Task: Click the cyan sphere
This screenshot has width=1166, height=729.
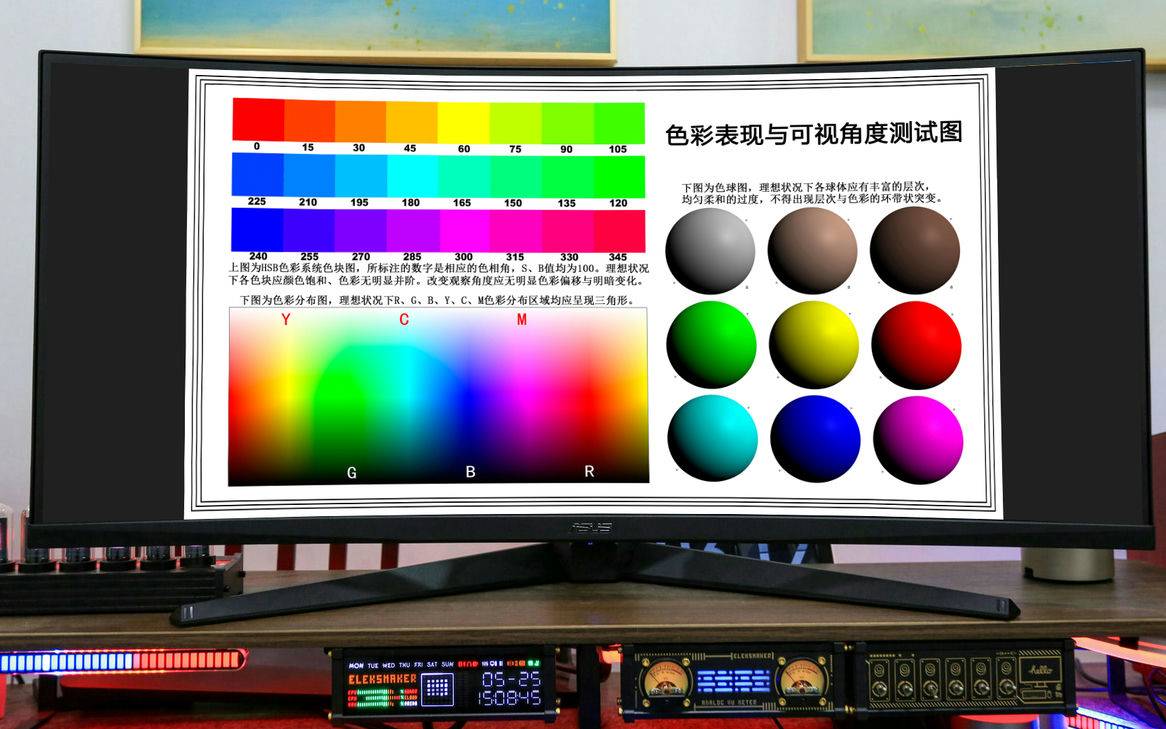Action: pos(712,438)
